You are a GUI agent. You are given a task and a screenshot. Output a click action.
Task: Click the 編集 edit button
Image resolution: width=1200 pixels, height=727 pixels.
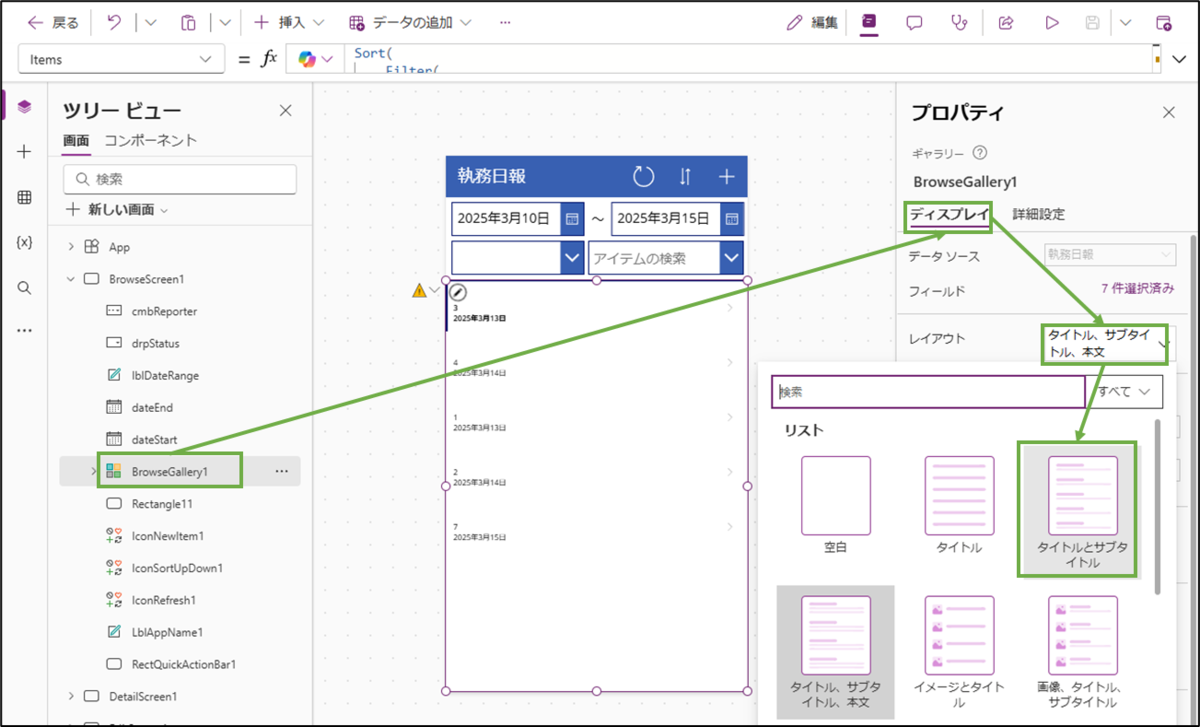pyautogui.click(x=812, y=22)
